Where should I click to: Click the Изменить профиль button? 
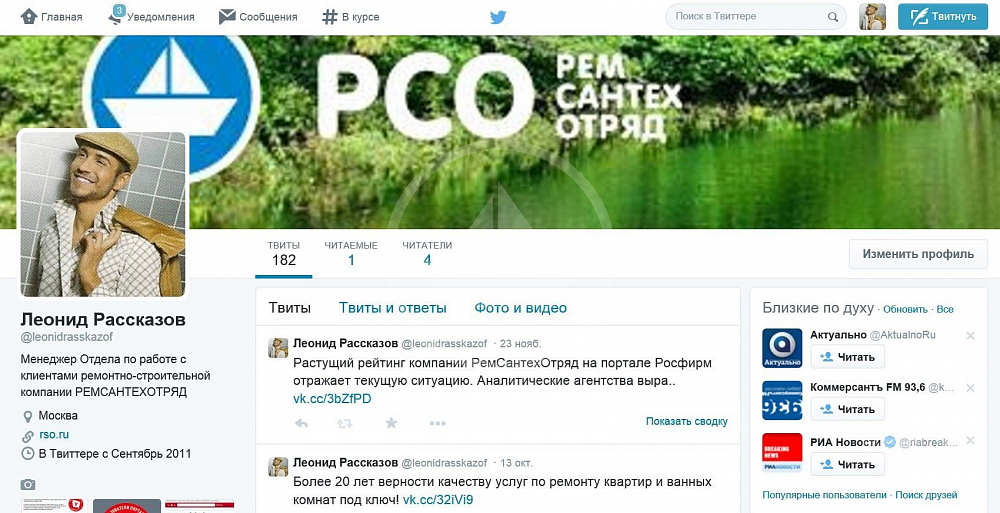918,254
